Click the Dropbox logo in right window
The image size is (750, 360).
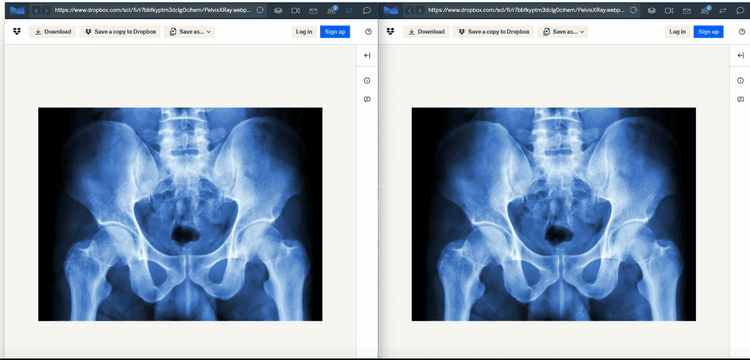coord(390,32)
